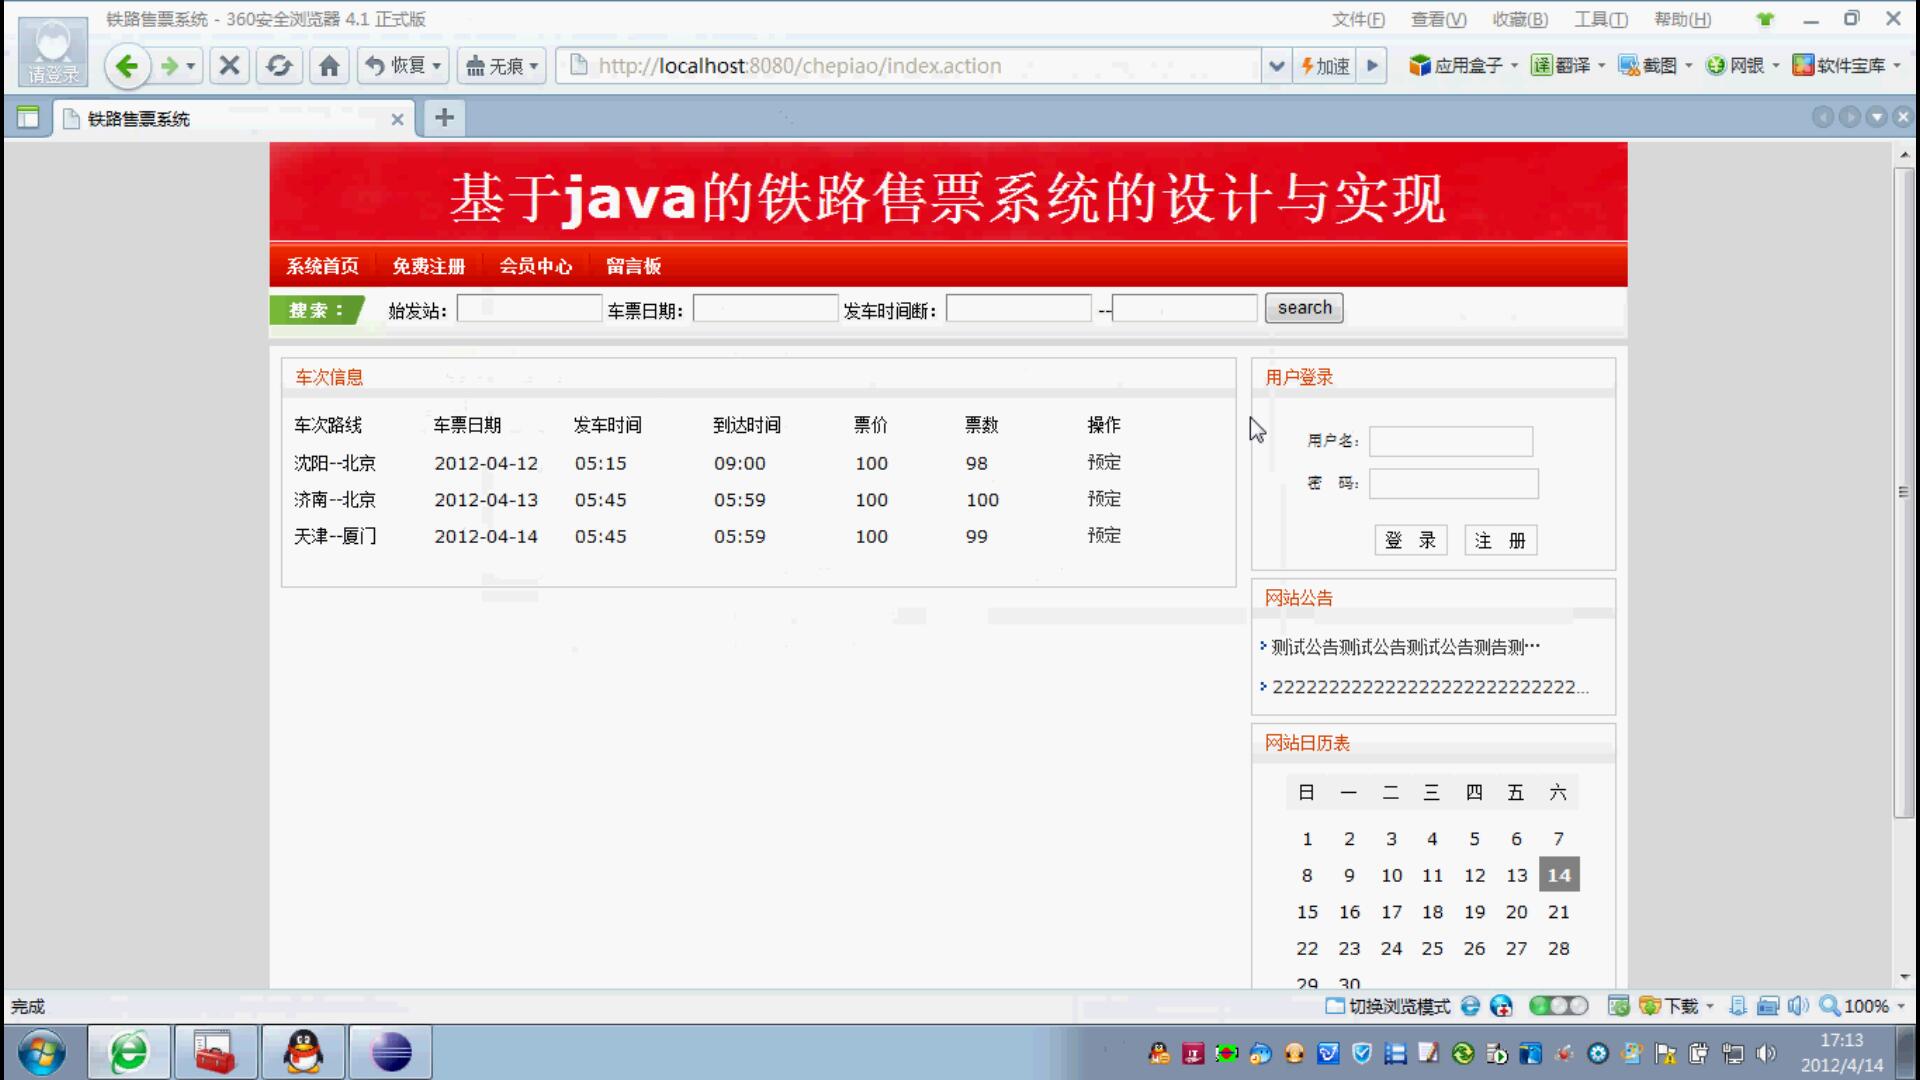Click the page vertical scrollbar thumb
Viewport: 1920px width, 1080px height.
click(1904, 492)
